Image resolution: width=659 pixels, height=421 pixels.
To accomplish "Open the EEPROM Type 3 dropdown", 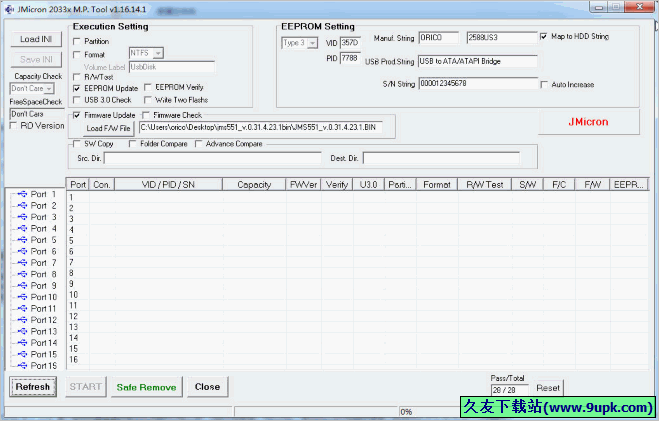I will [x=312, y=43].
